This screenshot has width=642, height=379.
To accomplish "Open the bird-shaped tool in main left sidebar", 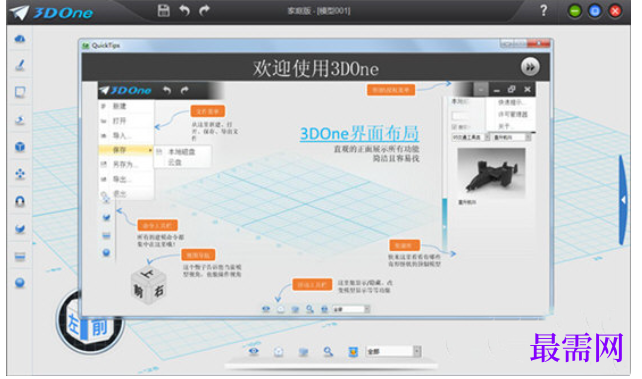I will coord(20,228).
